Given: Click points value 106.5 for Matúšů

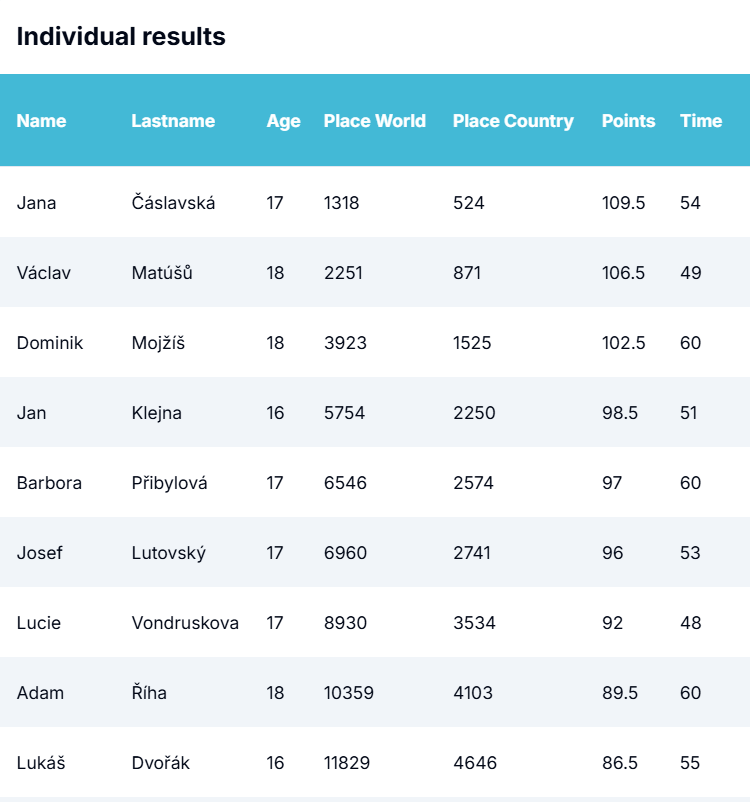Looking at the screenshot, I should (x=623, y=273).
